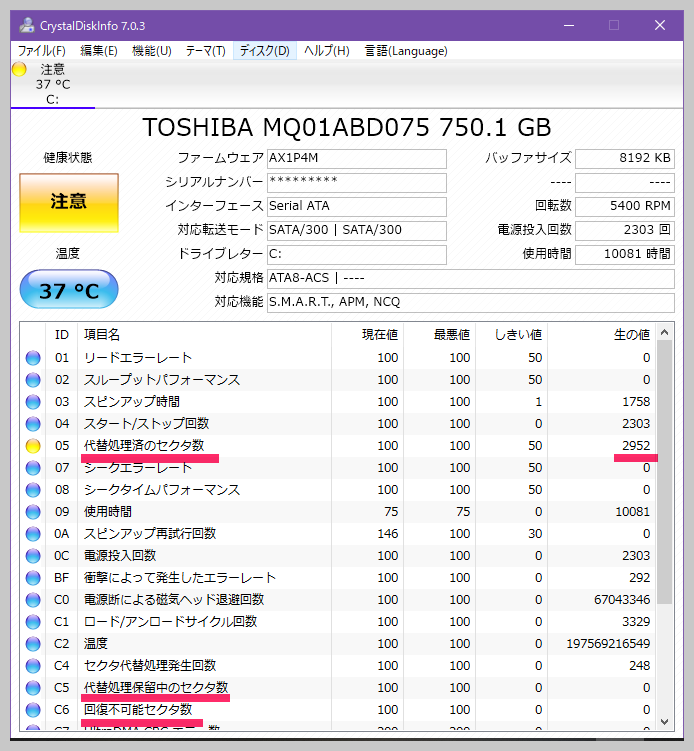Click the 生の値 column header

(x=602, y=334)
